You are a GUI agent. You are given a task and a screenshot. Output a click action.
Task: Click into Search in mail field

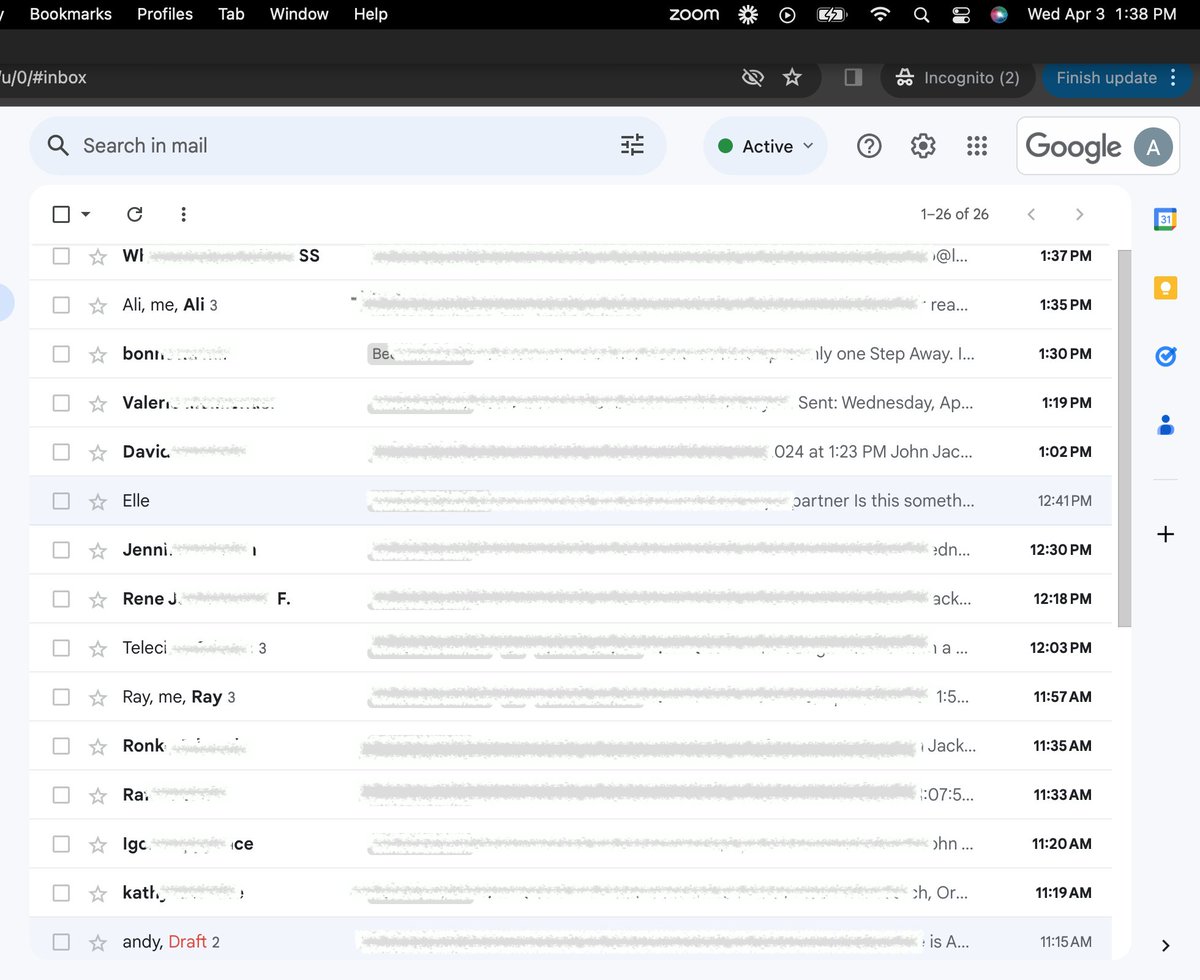coord(347,146)
